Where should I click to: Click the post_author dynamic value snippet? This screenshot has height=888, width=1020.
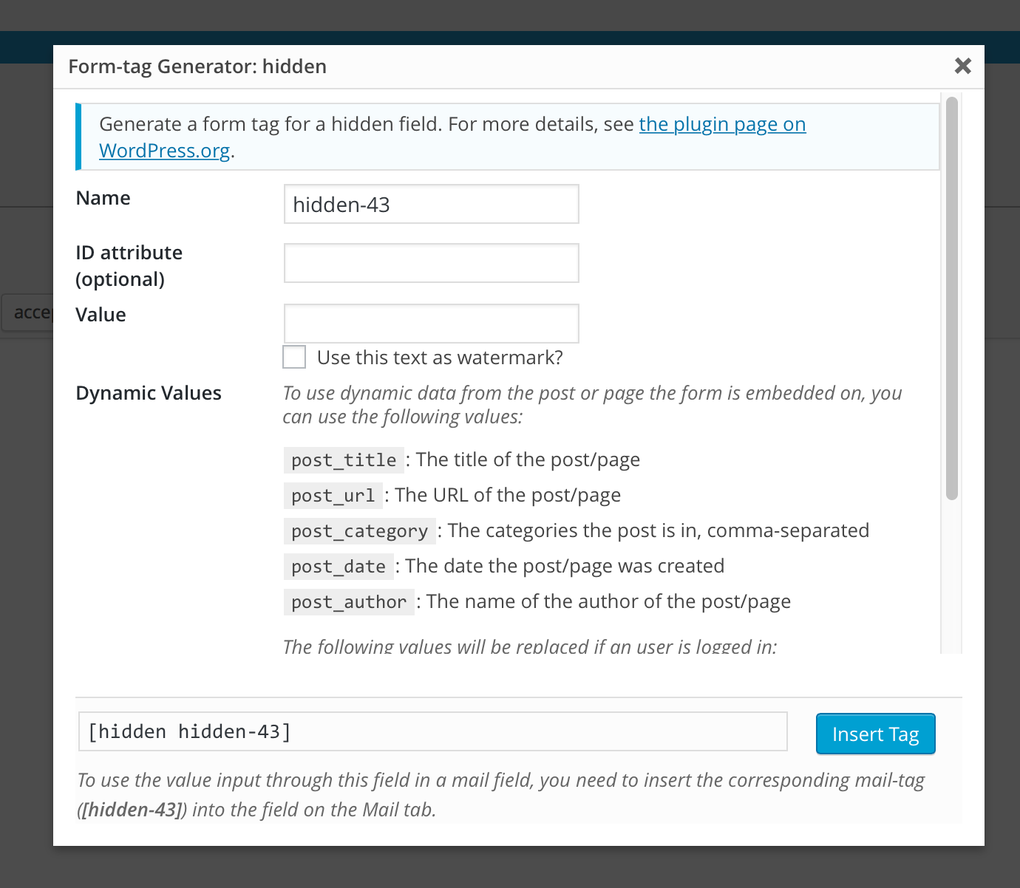click(x=349, y=602)
